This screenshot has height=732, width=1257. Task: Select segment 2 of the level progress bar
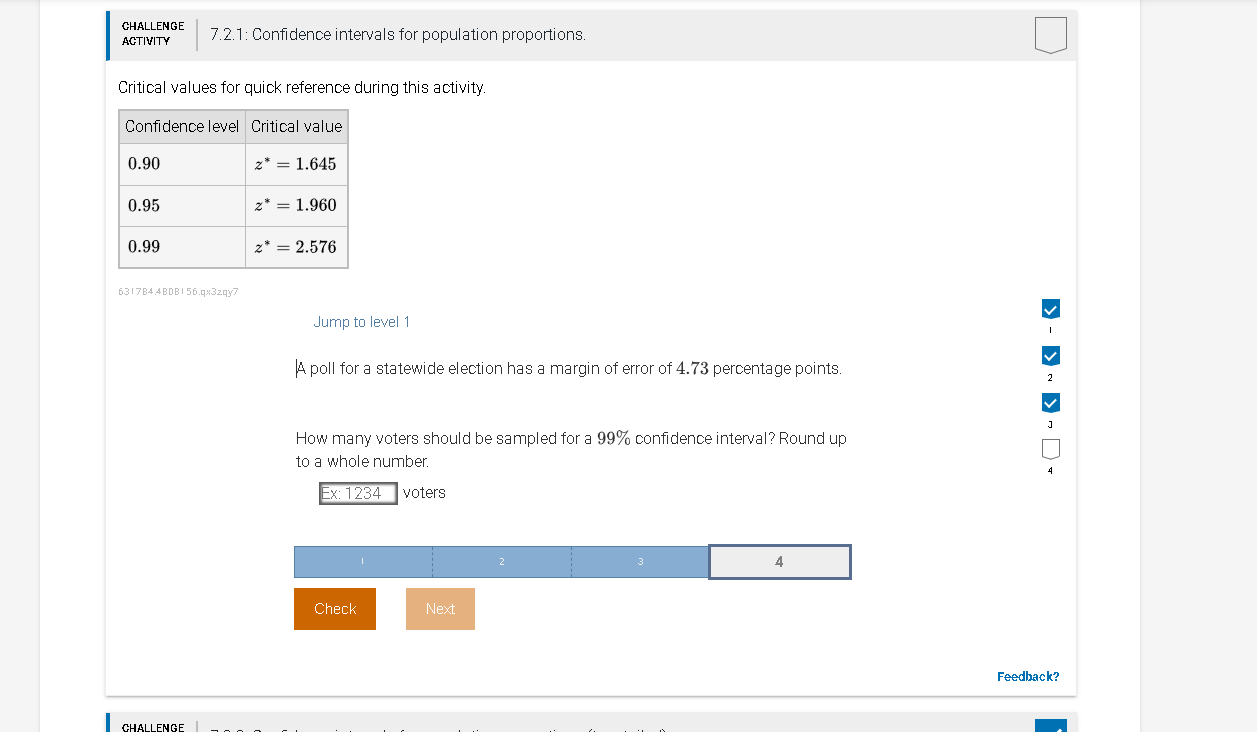[x=501, y=561]
